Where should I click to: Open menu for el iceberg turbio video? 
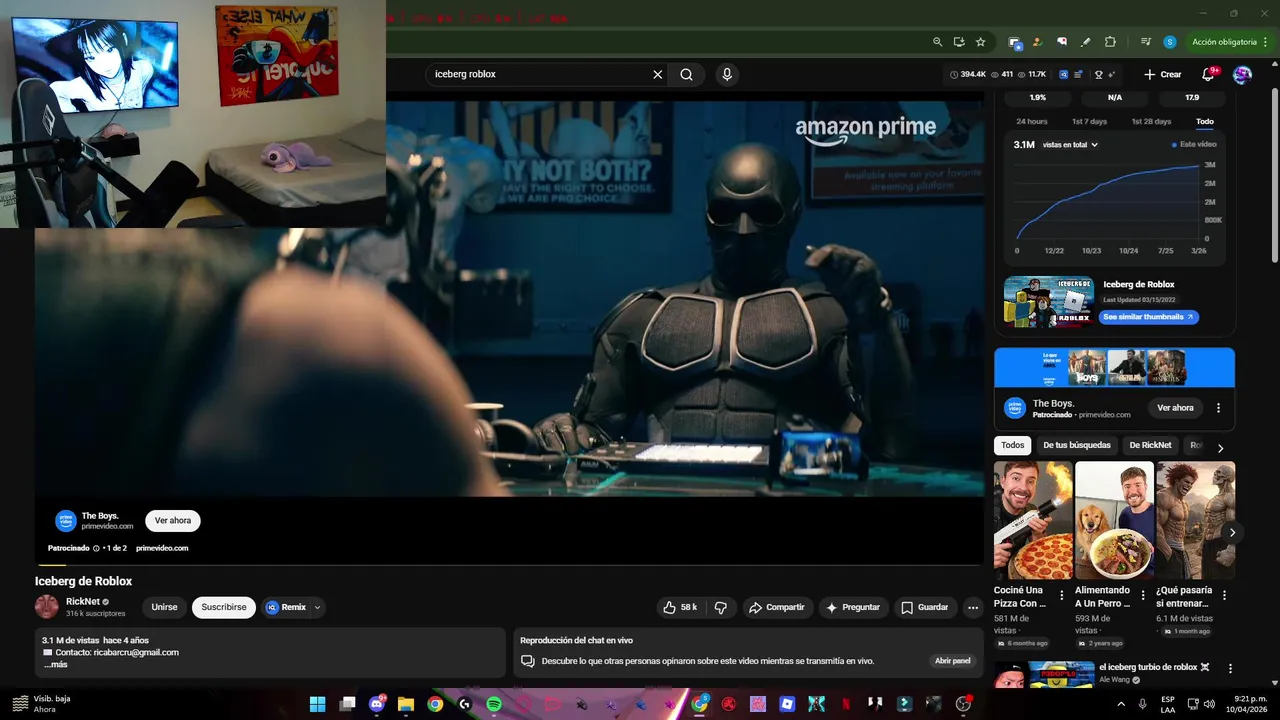click(1230, 668)
